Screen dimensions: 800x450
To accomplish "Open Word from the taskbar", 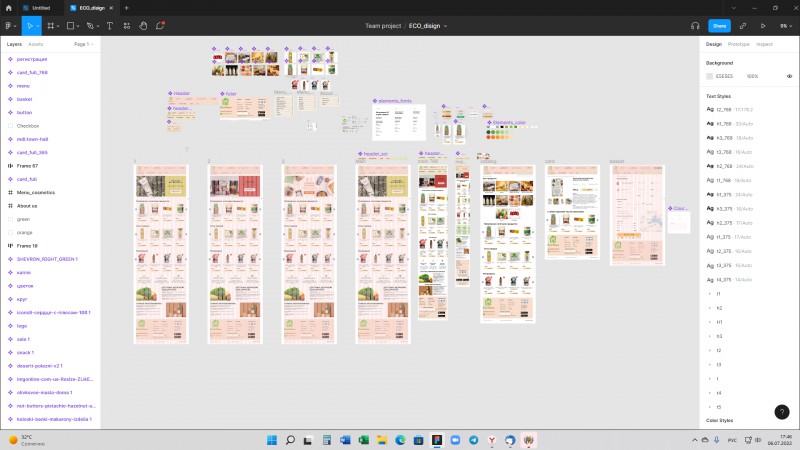I will pos(345,440).
